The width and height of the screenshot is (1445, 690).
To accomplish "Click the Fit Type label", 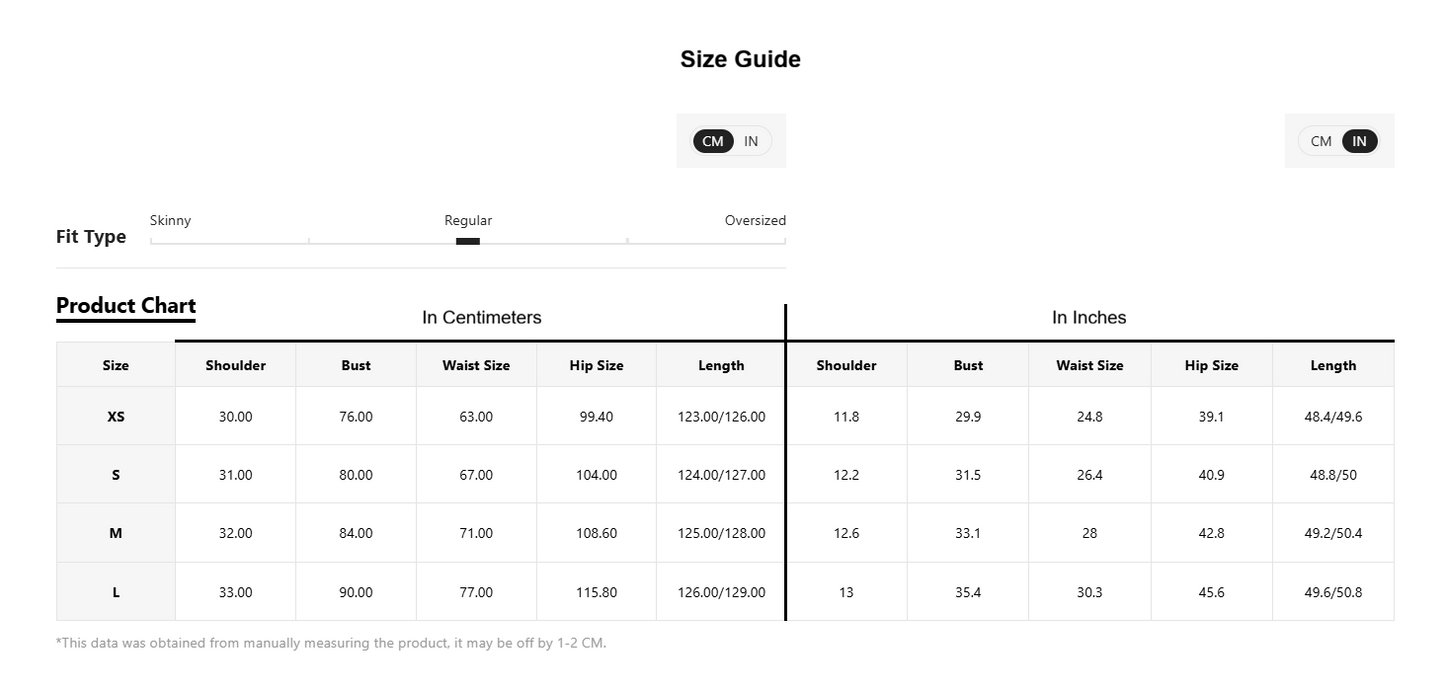I will [x=91, y=237].
